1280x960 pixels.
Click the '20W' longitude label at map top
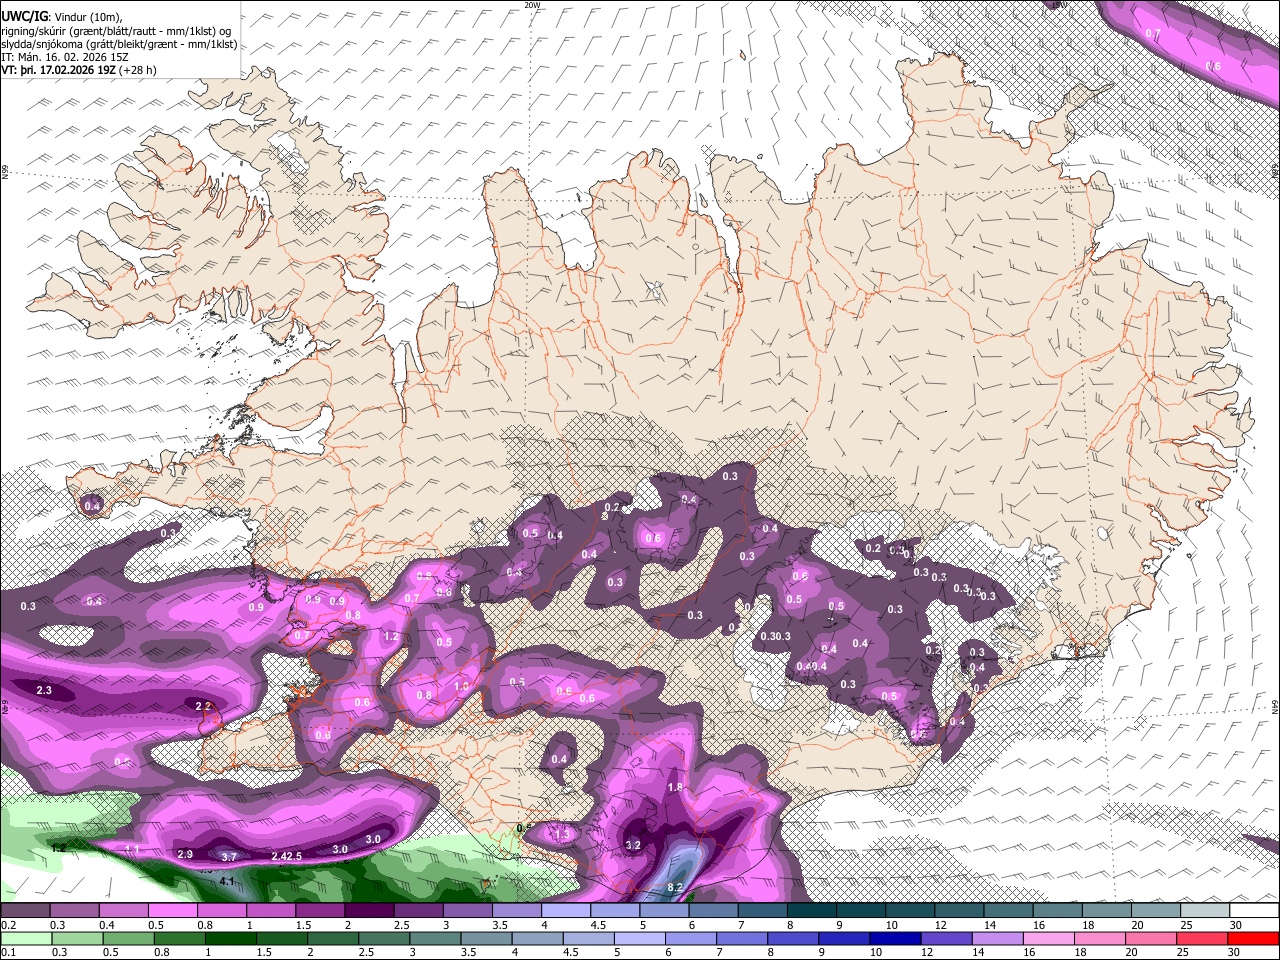[532, 5]
